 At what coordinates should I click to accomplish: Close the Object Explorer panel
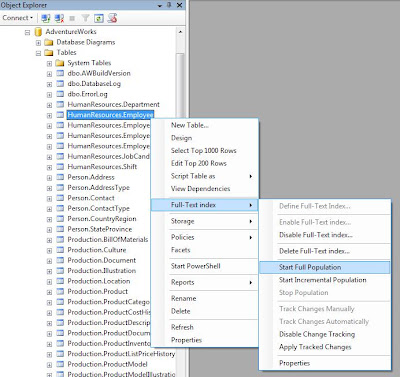[x=179, y=5]
